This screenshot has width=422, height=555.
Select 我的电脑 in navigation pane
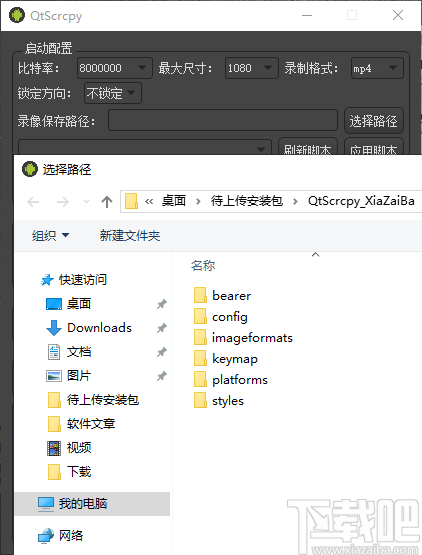pos(92,503)
